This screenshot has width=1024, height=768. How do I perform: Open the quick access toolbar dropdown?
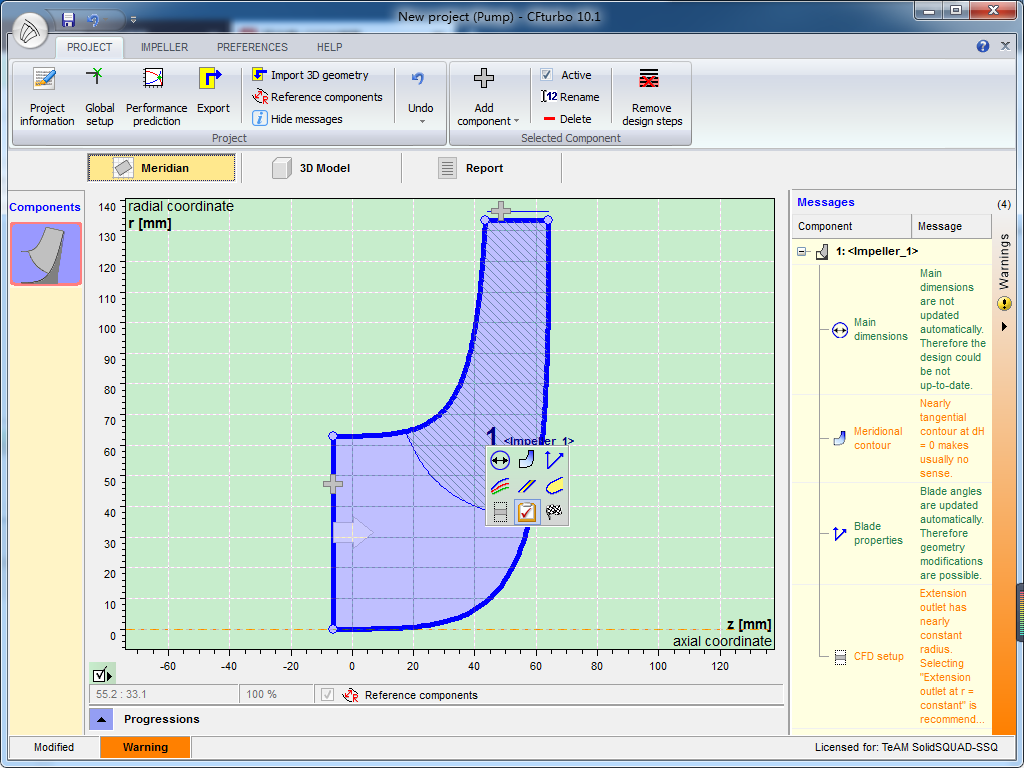tap(133, 20)
